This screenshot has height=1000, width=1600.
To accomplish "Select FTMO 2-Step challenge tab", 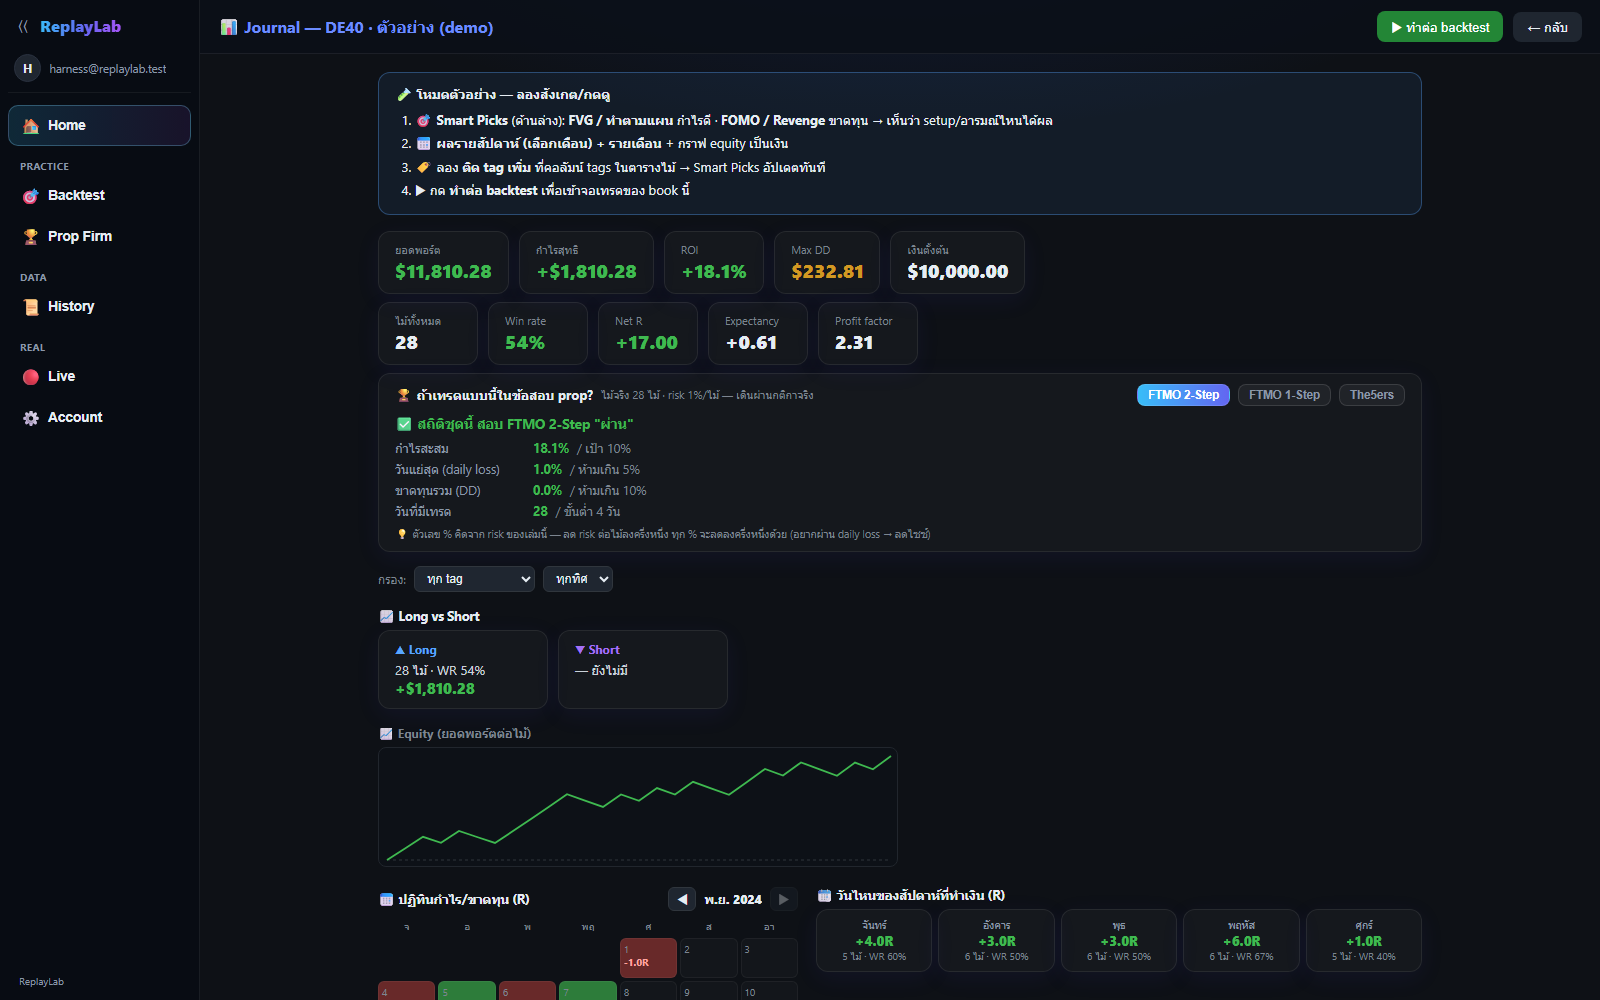I will tap(1183, 395).
